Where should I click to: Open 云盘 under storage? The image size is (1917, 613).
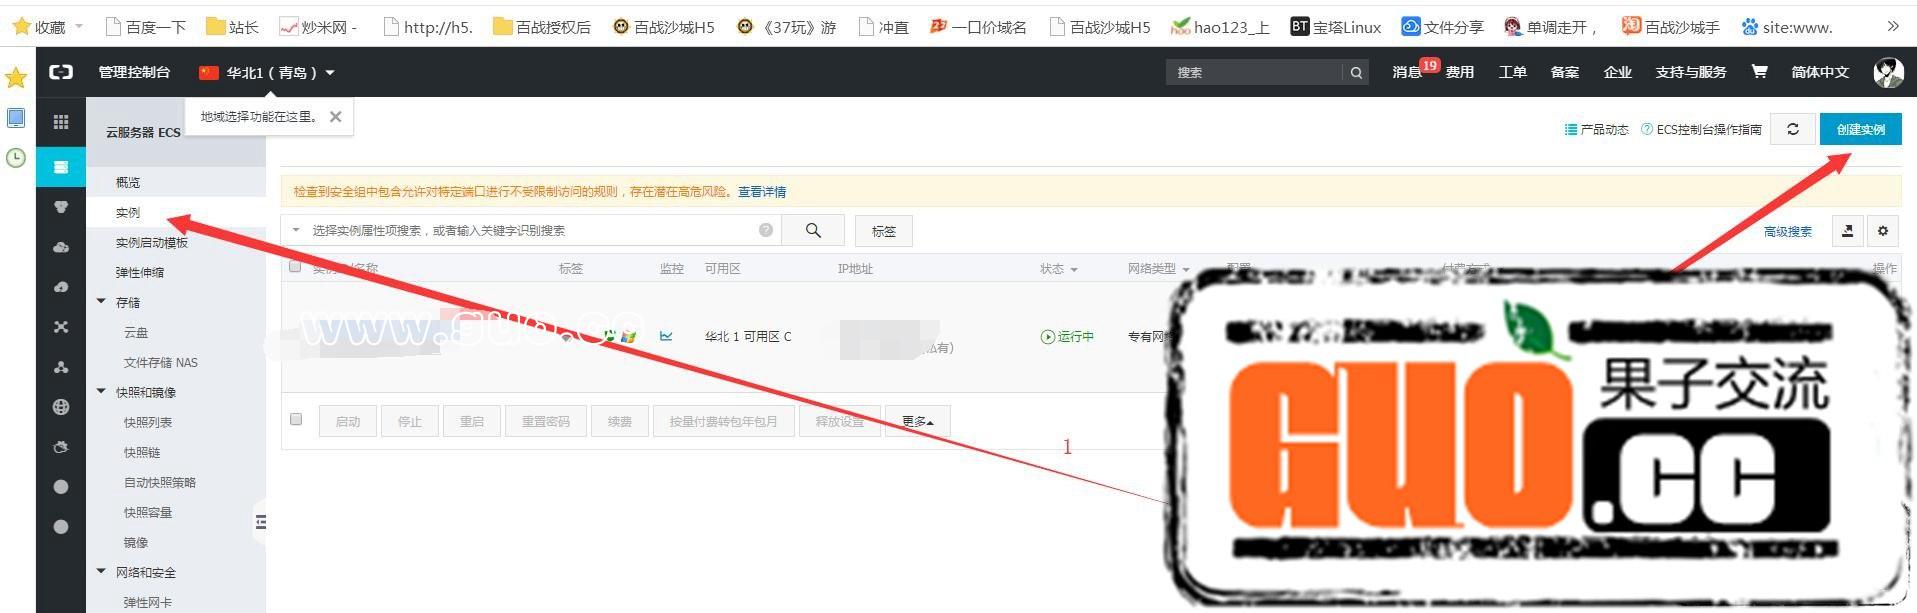[x=136, y=332]
